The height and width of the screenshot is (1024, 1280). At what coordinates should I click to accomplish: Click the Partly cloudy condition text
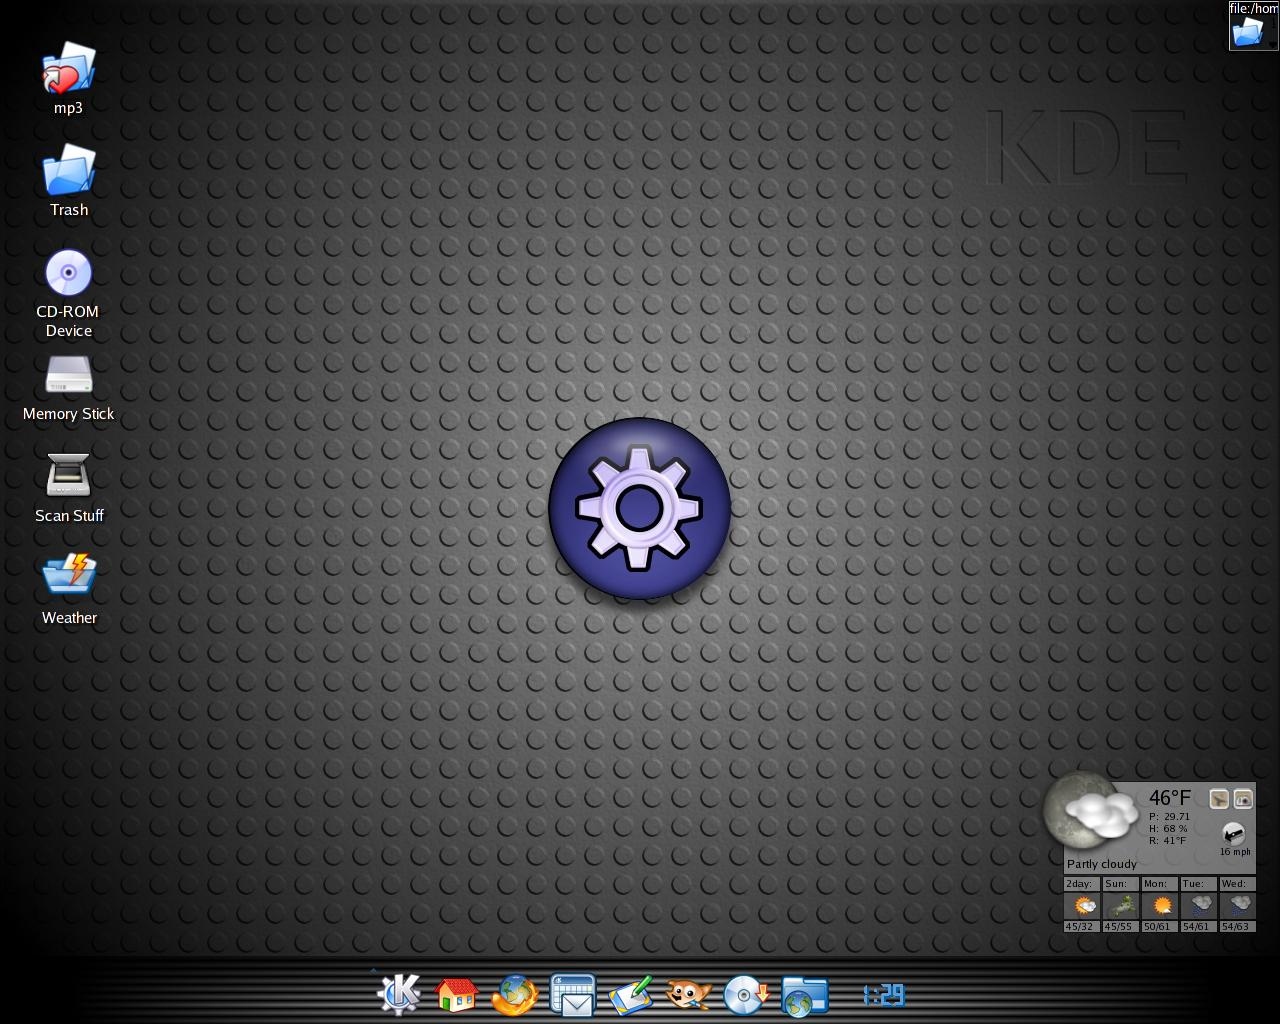point(1102,864)
